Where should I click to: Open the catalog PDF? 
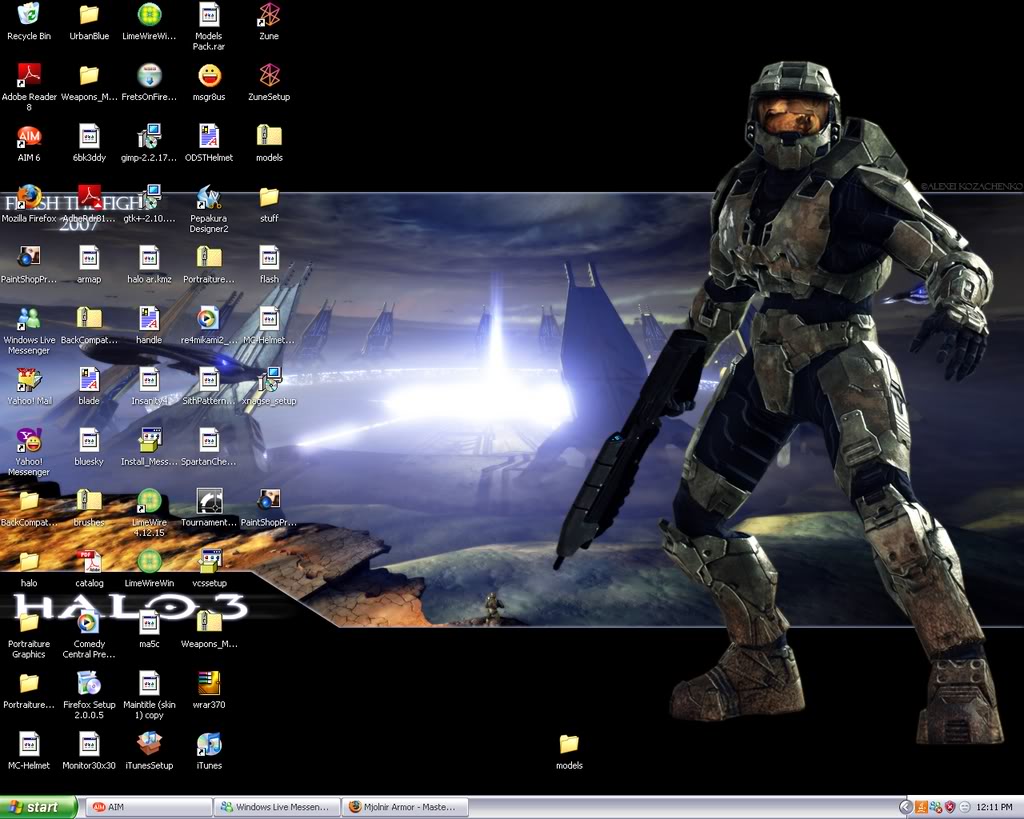pos(89,562)
